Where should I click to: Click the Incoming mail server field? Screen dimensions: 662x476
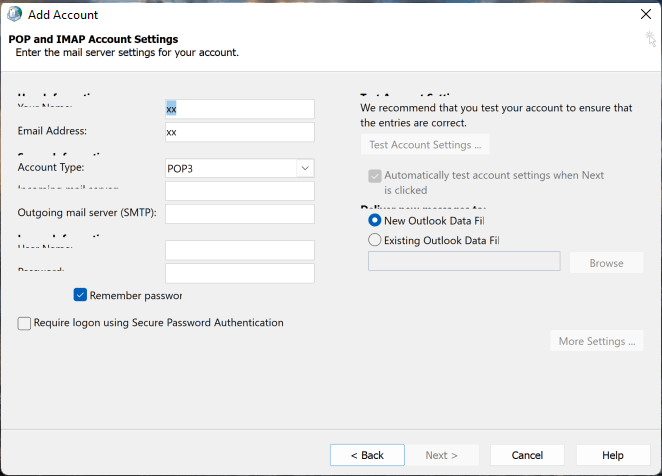(240, 191)
